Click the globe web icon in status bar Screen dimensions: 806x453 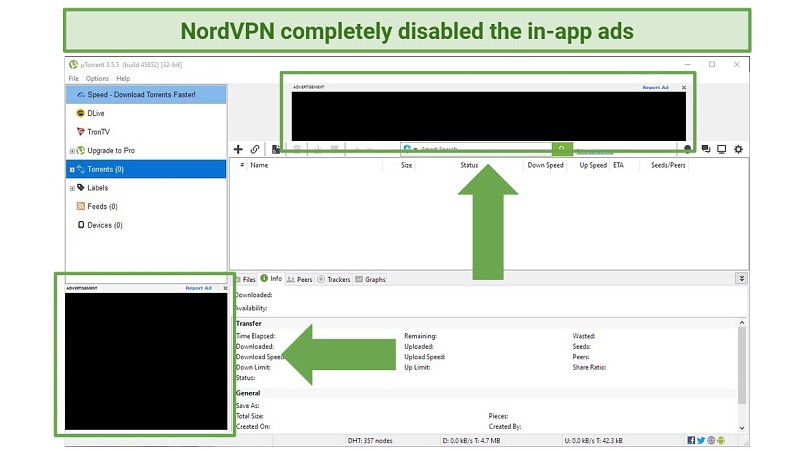click(x=711, y=440)
